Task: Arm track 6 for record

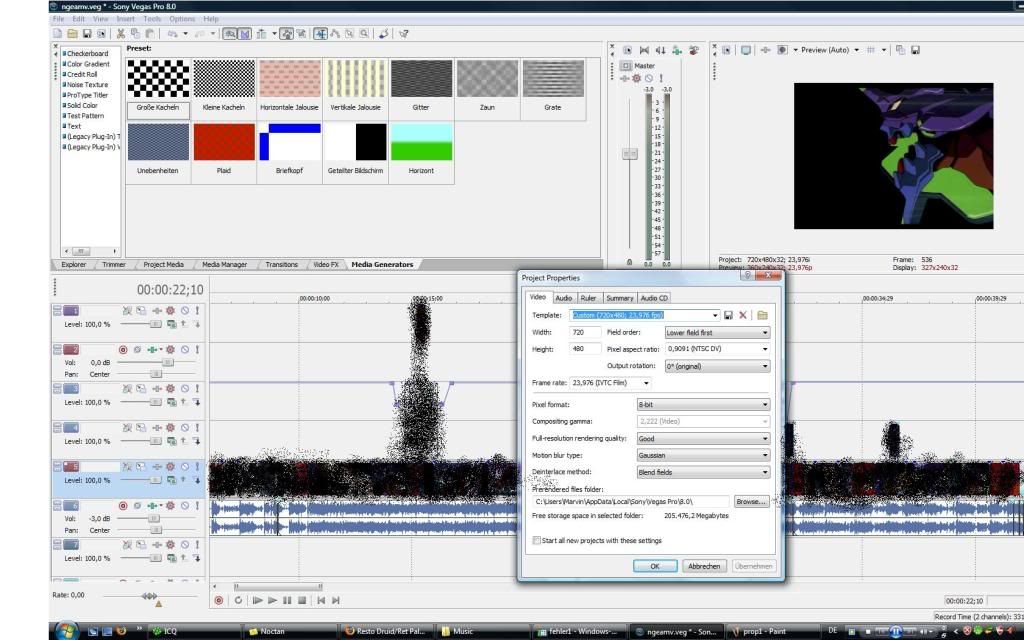Action: click(x=123, y=506)
